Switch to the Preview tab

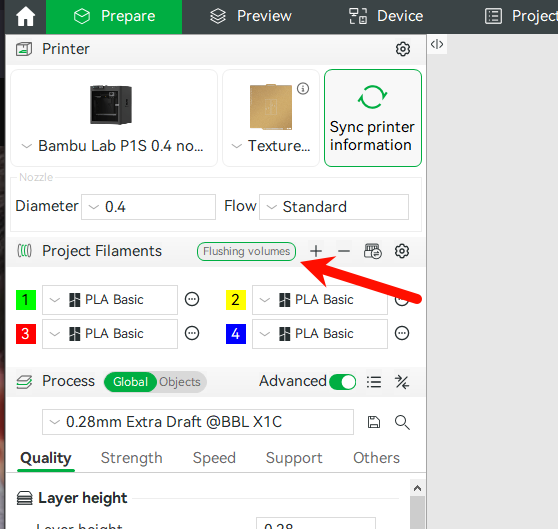251,16
